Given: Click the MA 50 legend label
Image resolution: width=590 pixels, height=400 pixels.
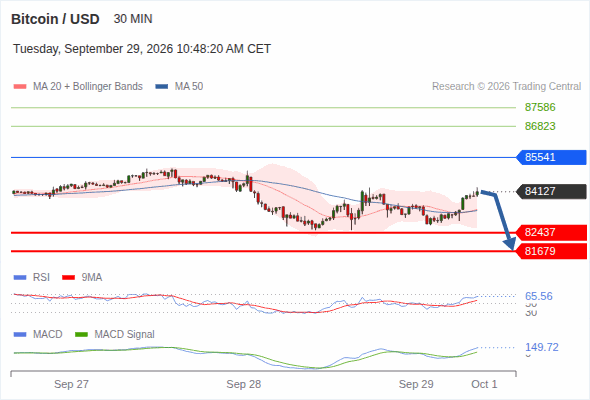Looking at the screenshot, I should 189,87.
